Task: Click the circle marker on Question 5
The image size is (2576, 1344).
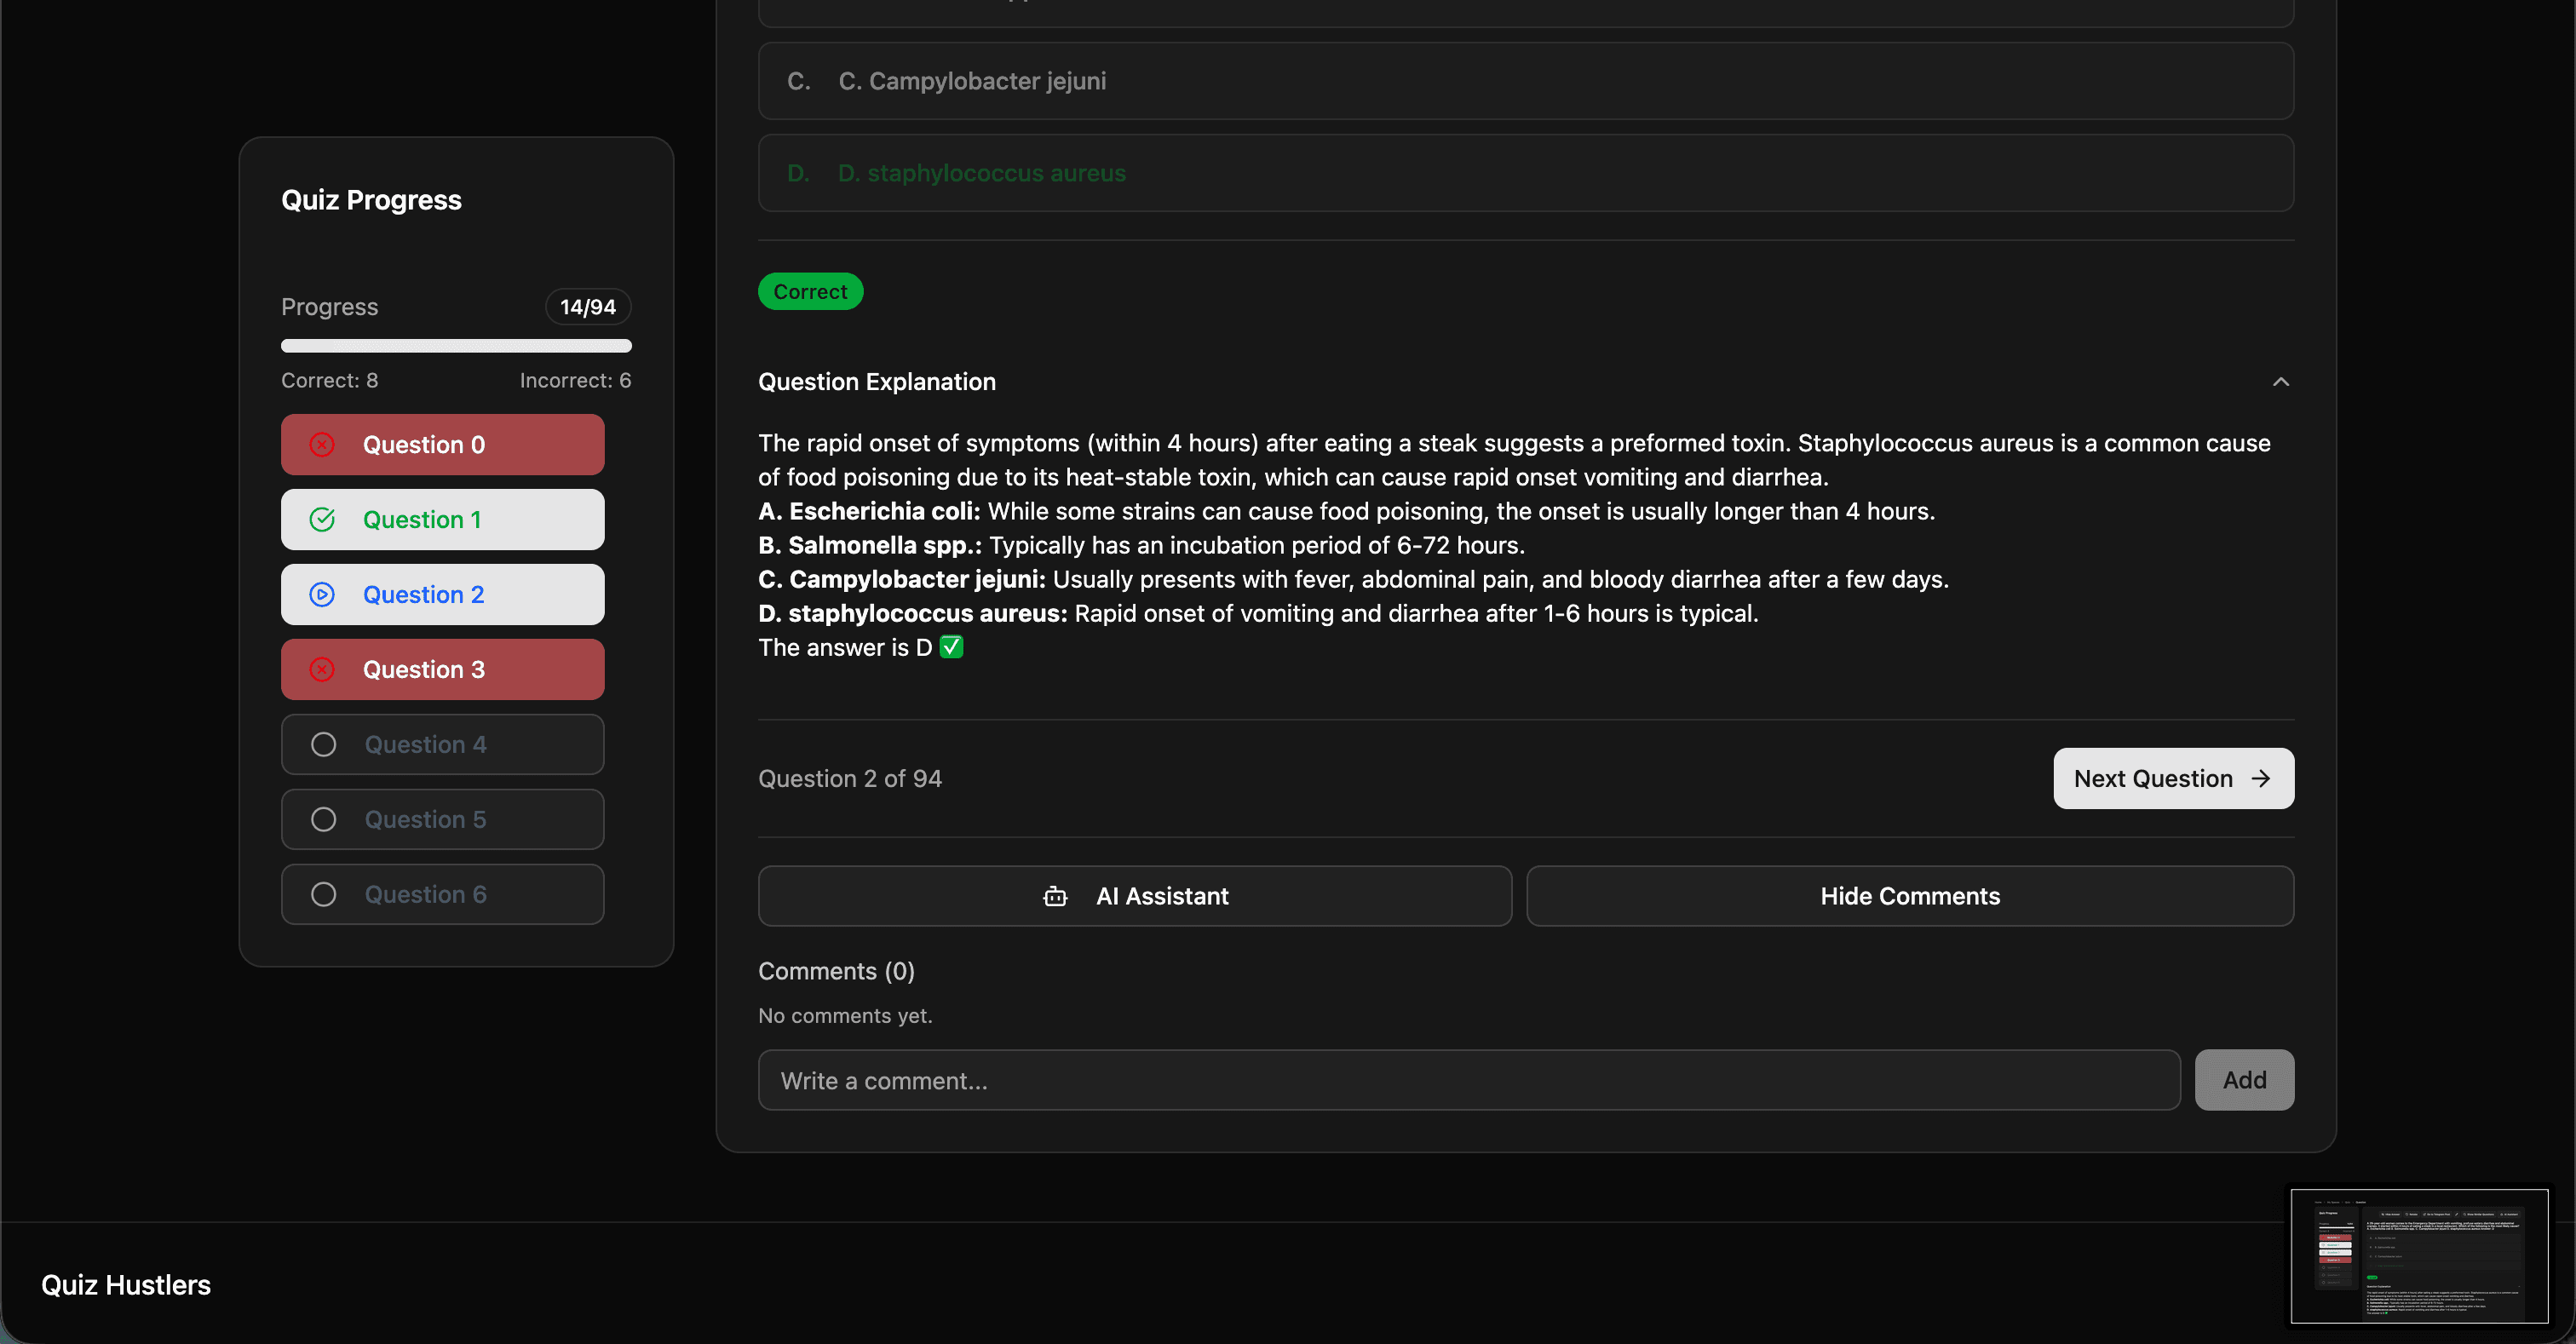Action: [x=322, y=819]
